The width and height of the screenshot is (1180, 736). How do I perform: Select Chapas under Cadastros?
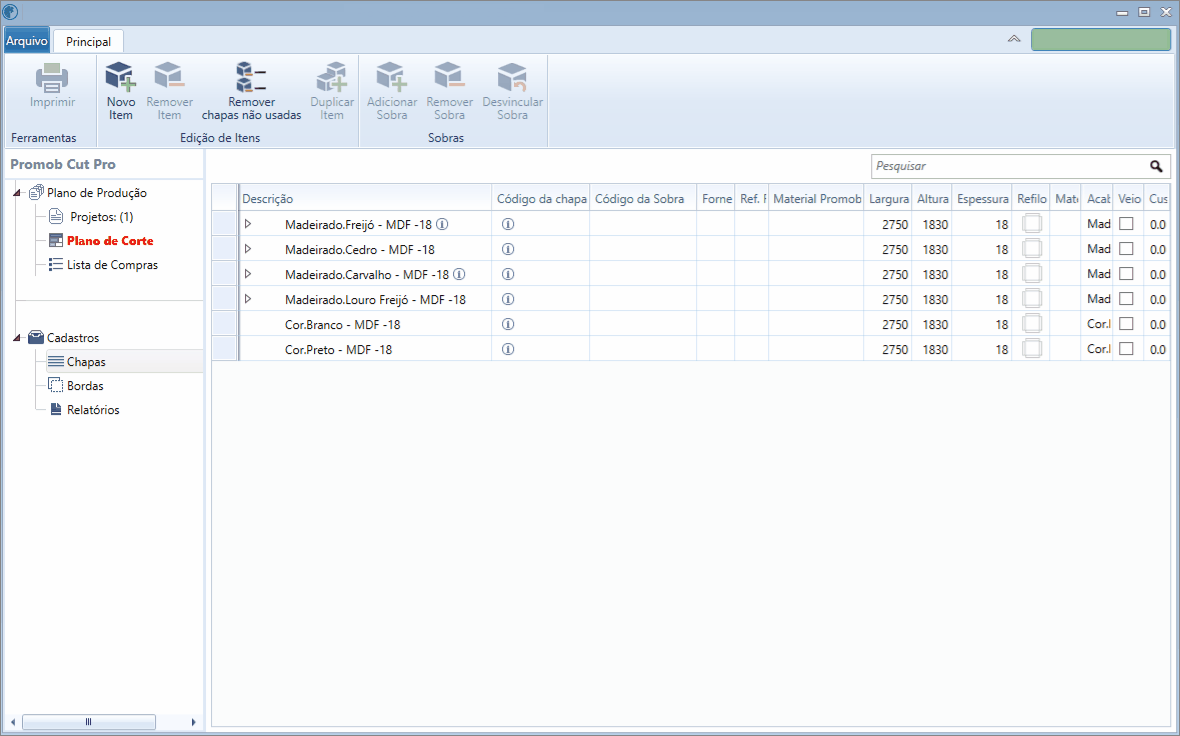[86, 362]
